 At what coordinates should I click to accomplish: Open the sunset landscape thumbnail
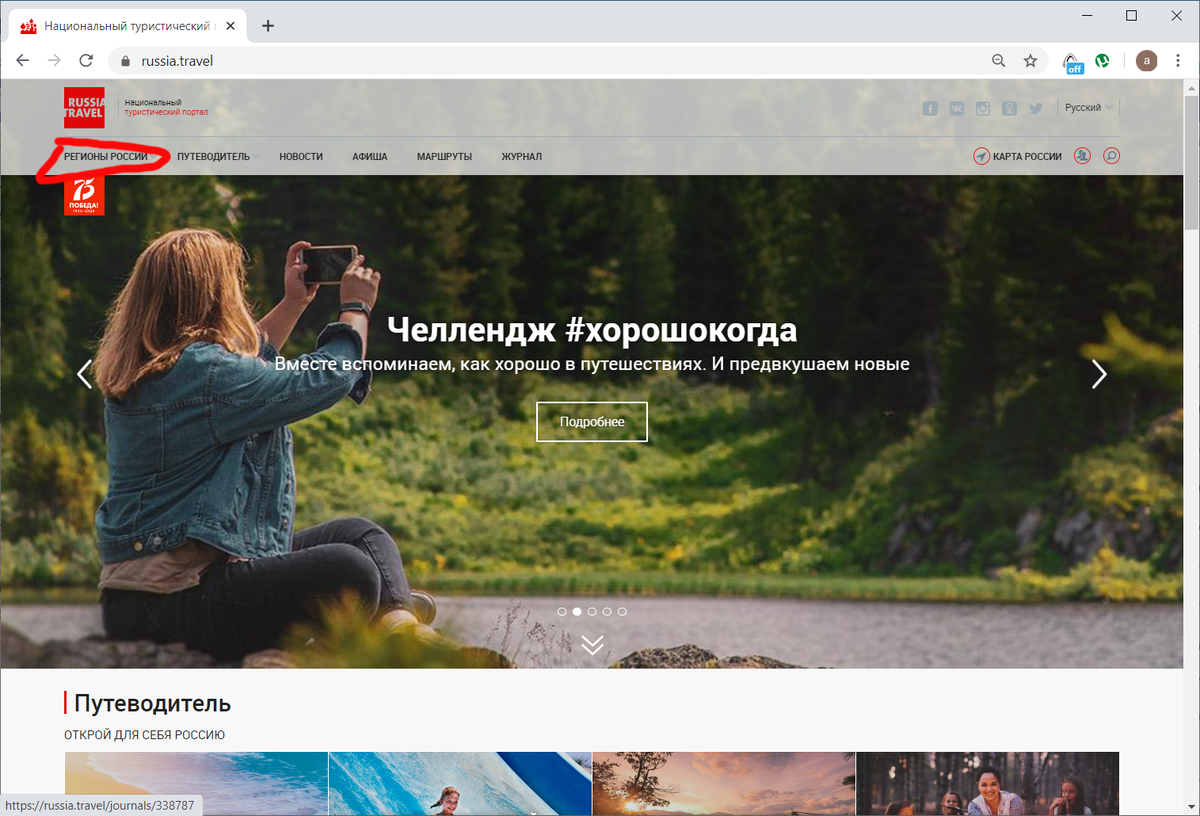[724, 783]
